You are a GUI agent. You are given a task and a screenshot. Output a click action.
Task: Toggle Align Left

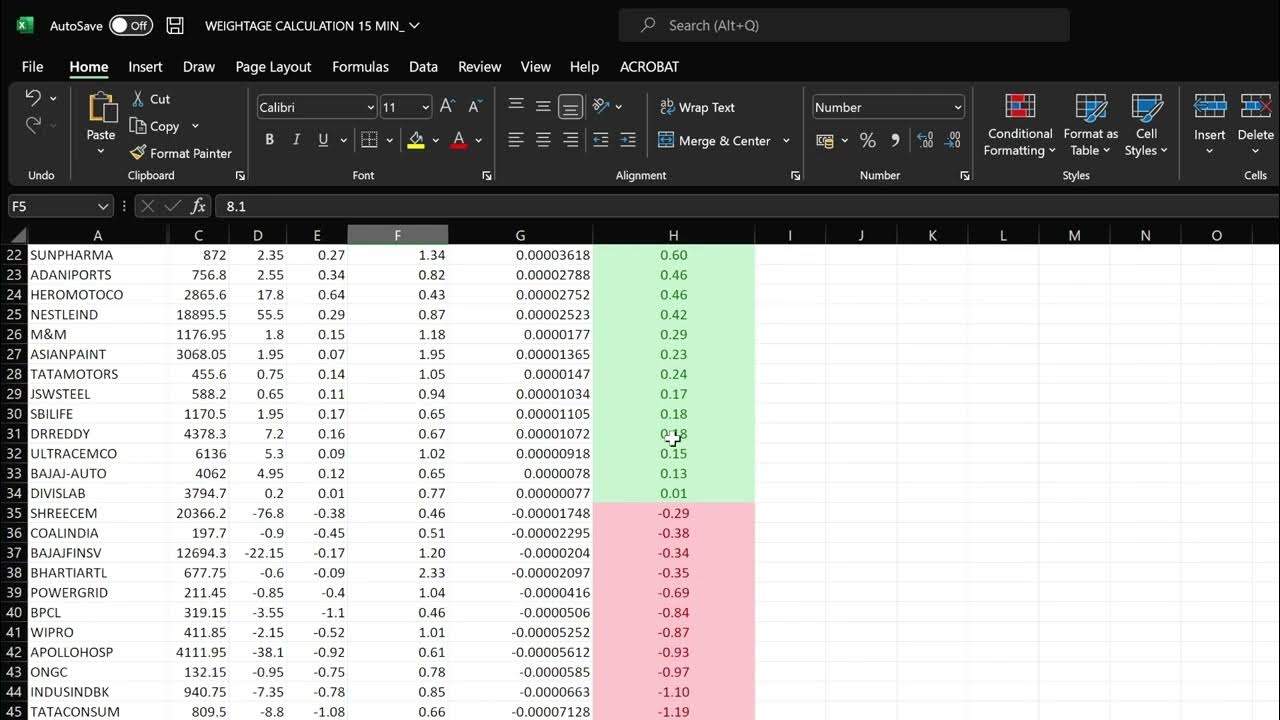pos(516,140)
